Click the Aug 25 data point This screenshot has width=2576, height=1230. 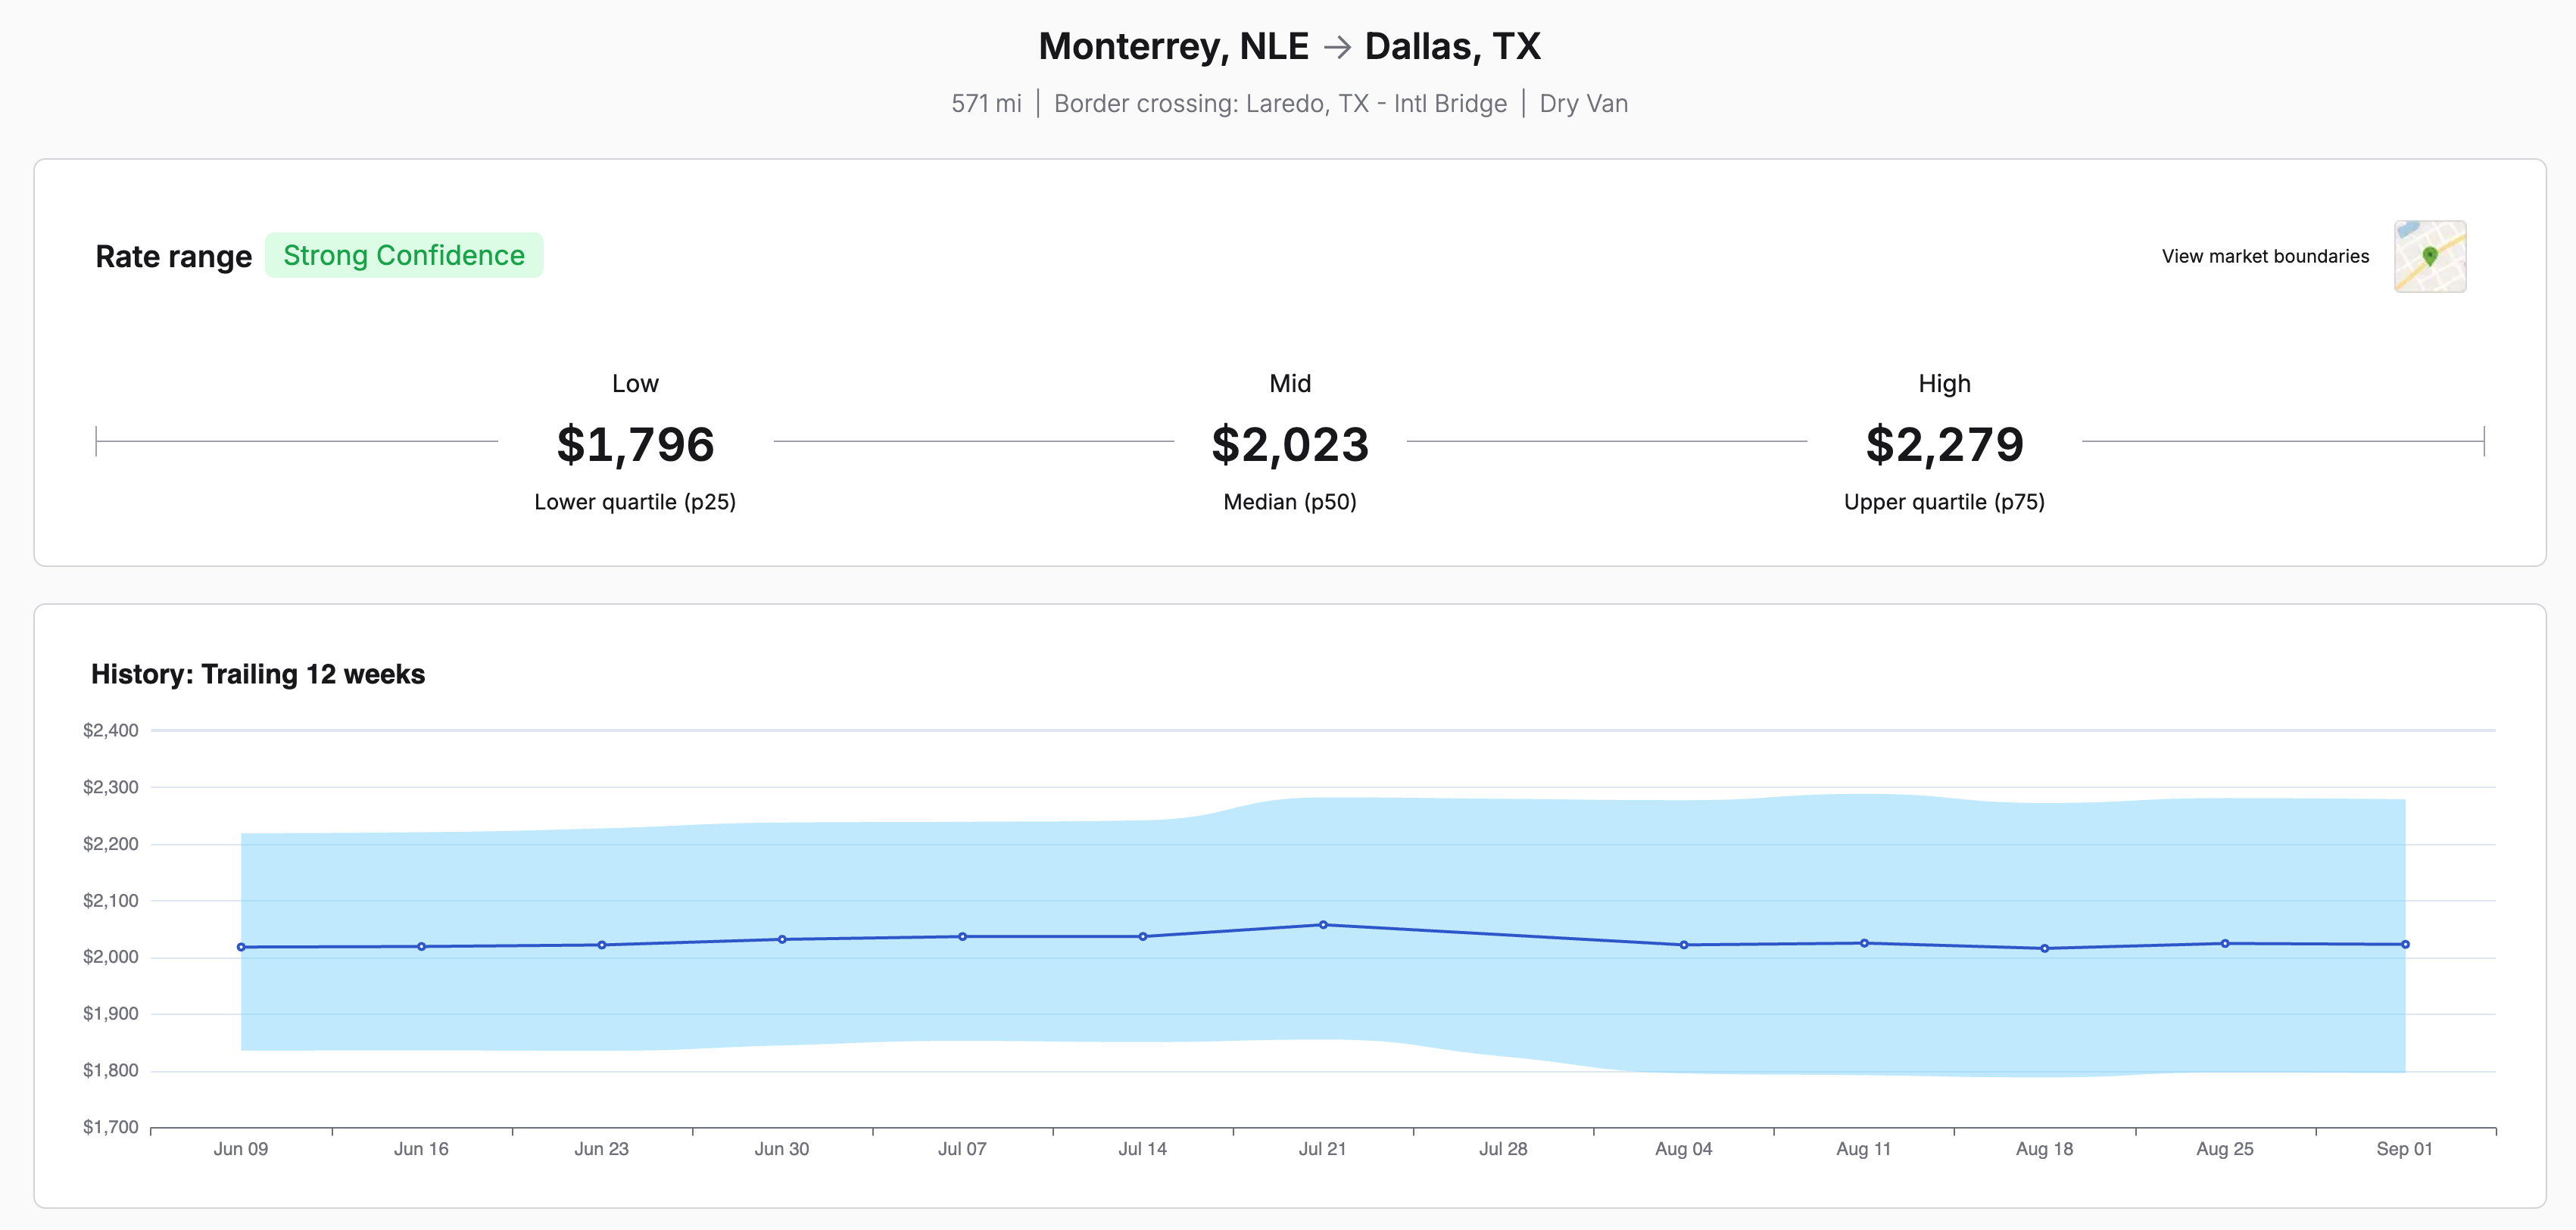(x=2225, y=943)
